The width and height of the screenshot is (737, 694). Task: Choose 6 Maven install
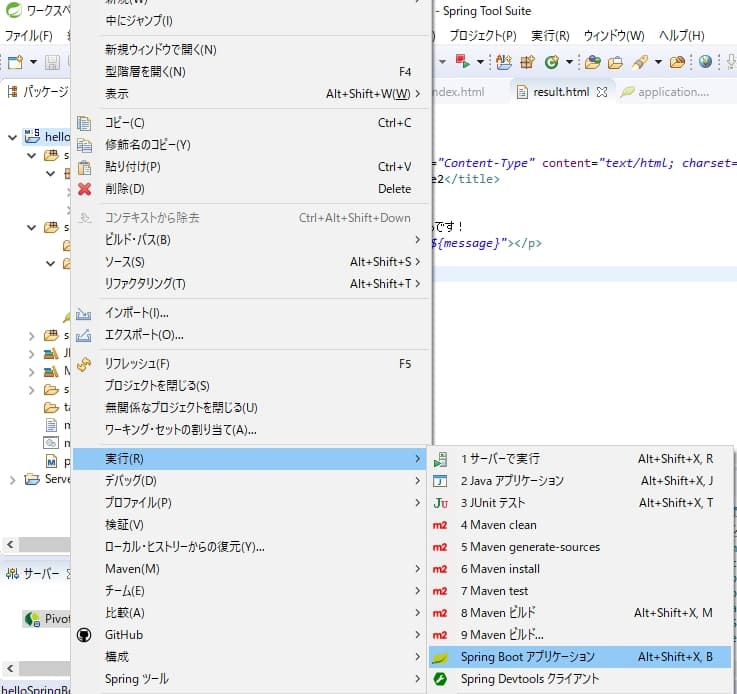(x=580, y=569)
